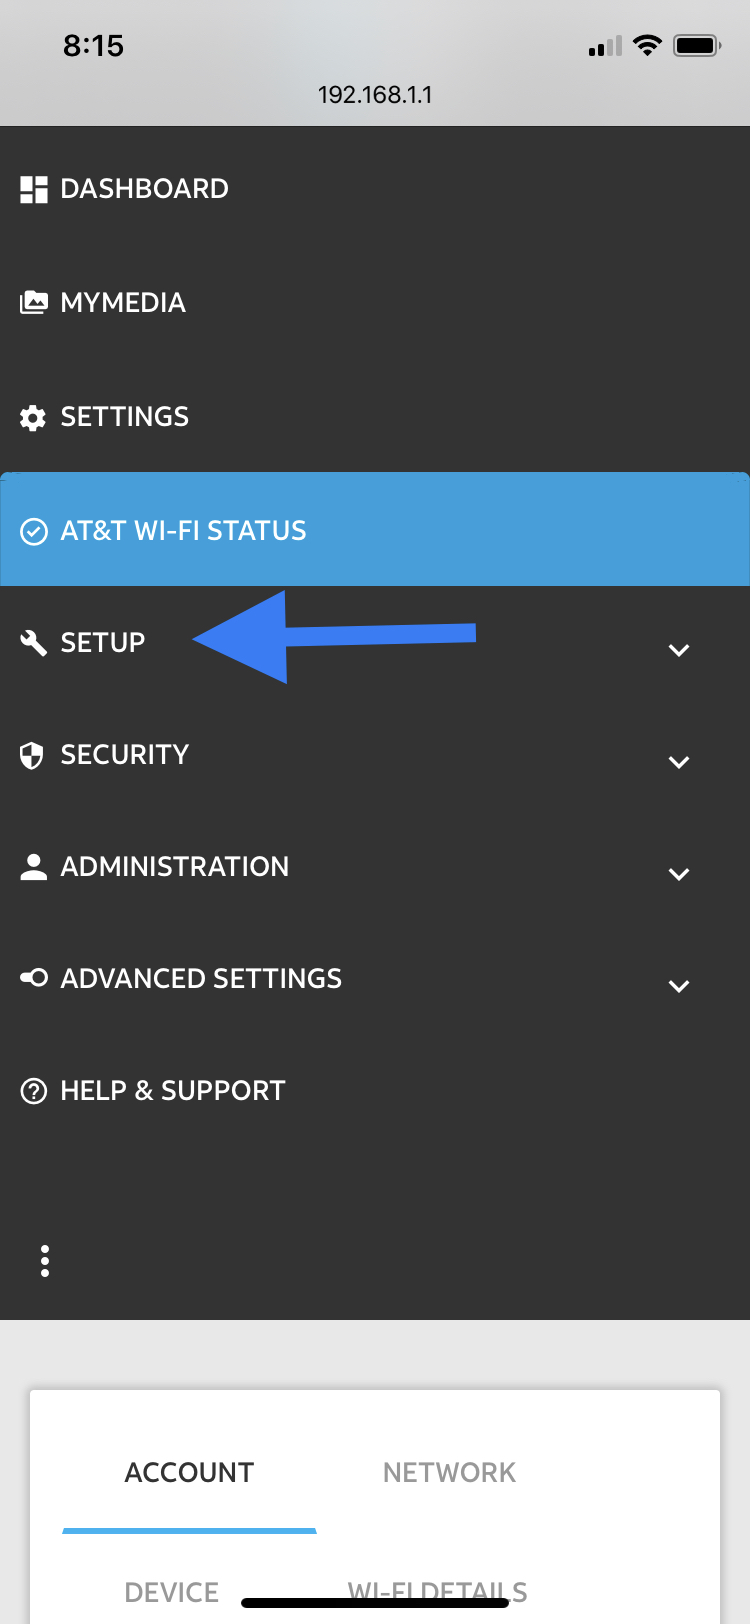Click the AT&T Wi-Fi Status checkmark icon
The image size is (750, 1624).
pyautogui.click(x=33, y=531)
